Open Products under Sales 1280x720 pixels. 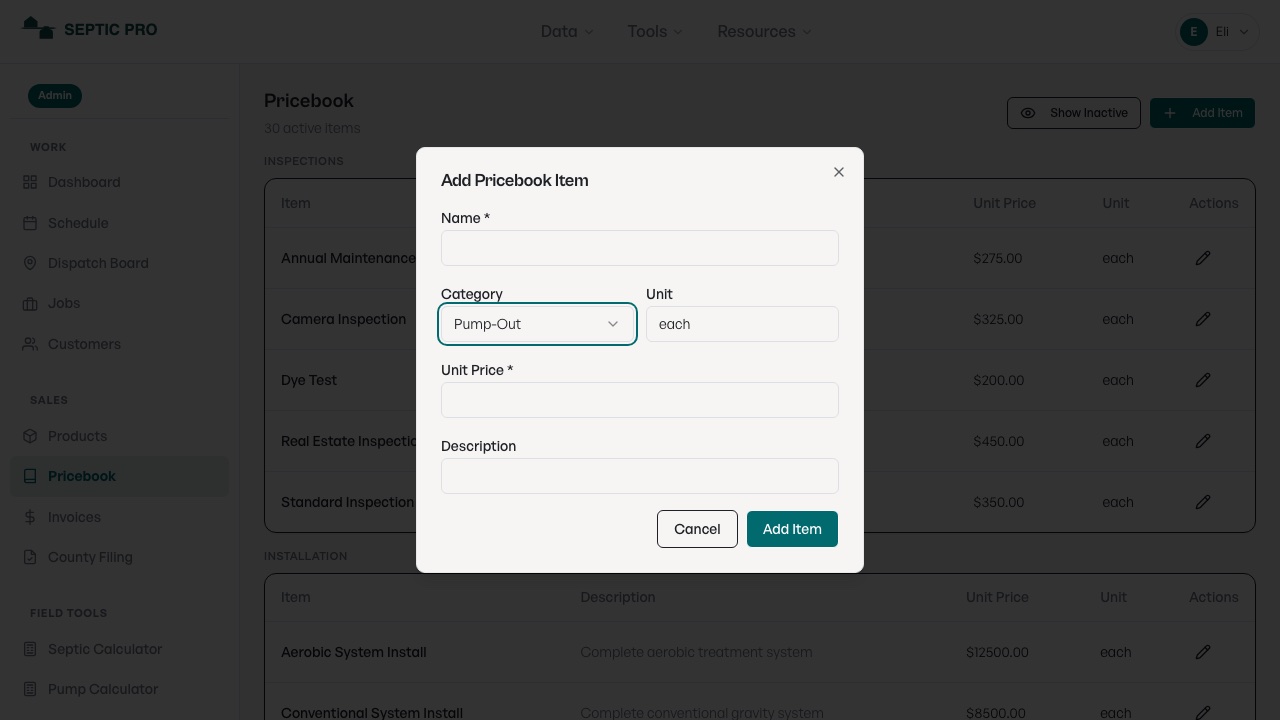click(x=119, y=436)
